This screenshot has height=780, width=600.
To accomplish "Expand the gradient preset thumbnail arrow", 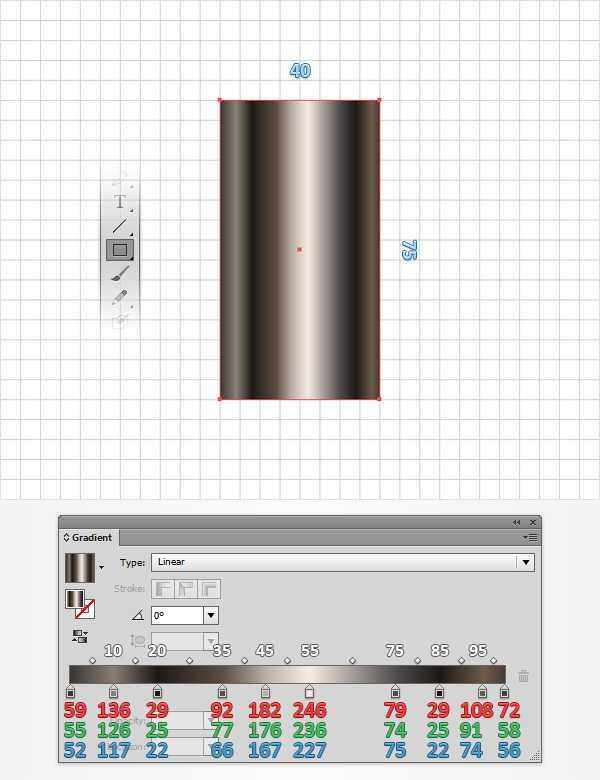I will 101,567.
